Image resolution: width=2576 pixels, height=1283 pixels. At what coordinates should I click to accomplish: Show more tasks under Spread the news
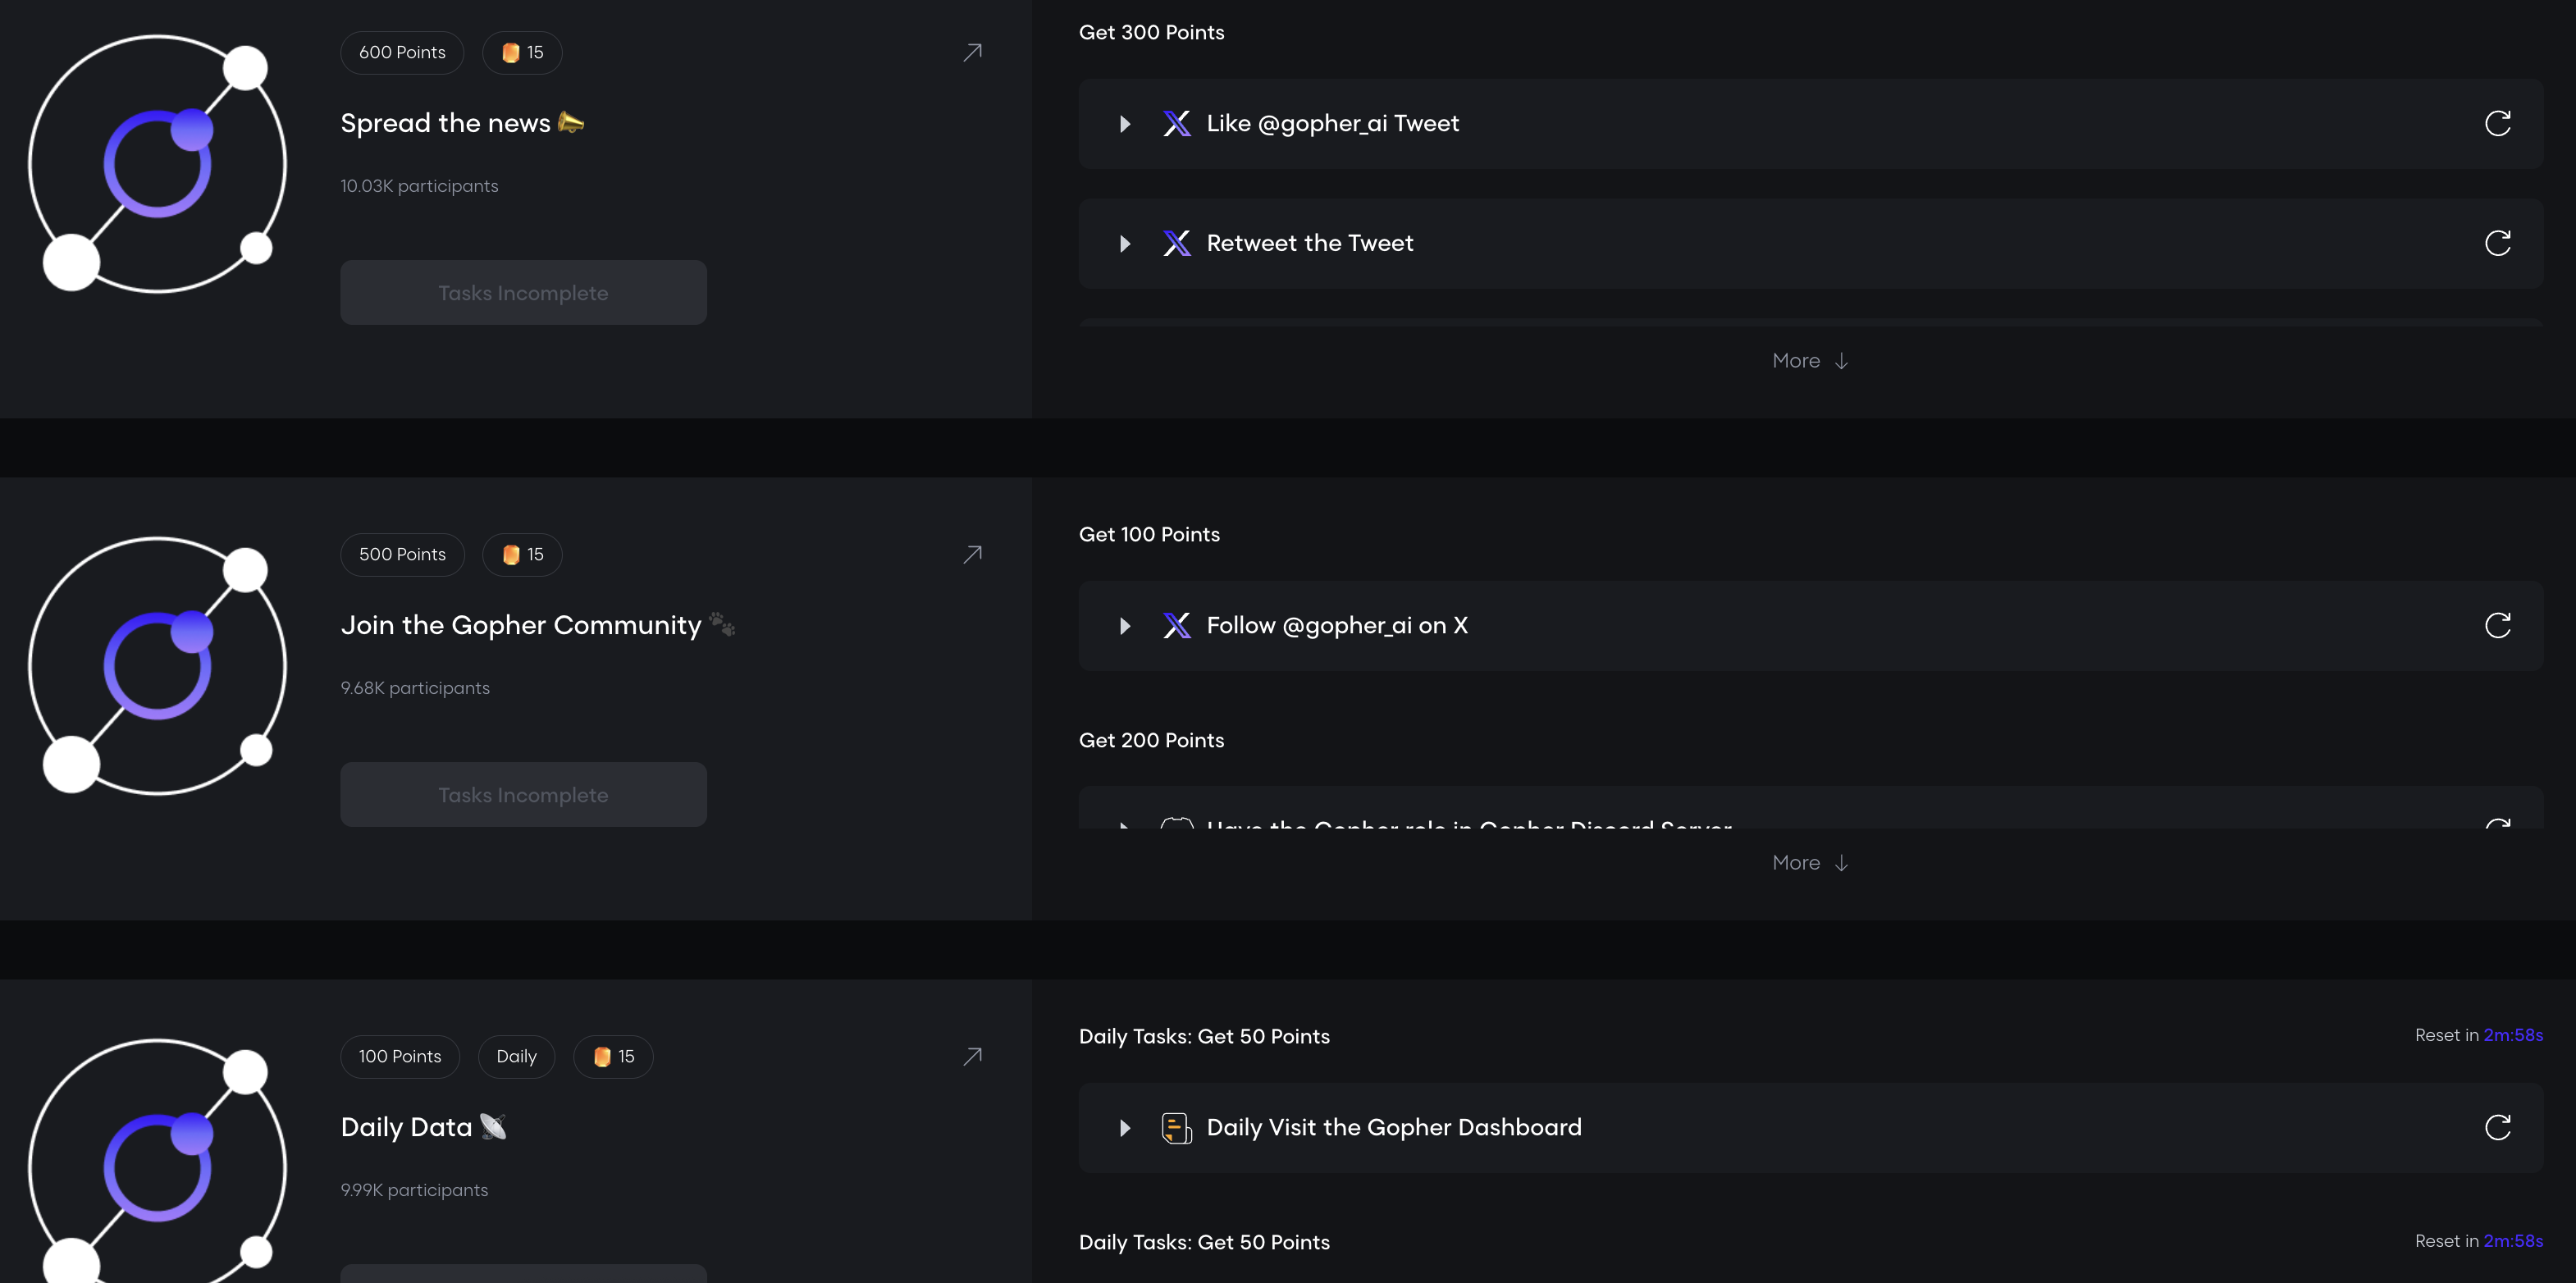click(x=1809, y=361)
